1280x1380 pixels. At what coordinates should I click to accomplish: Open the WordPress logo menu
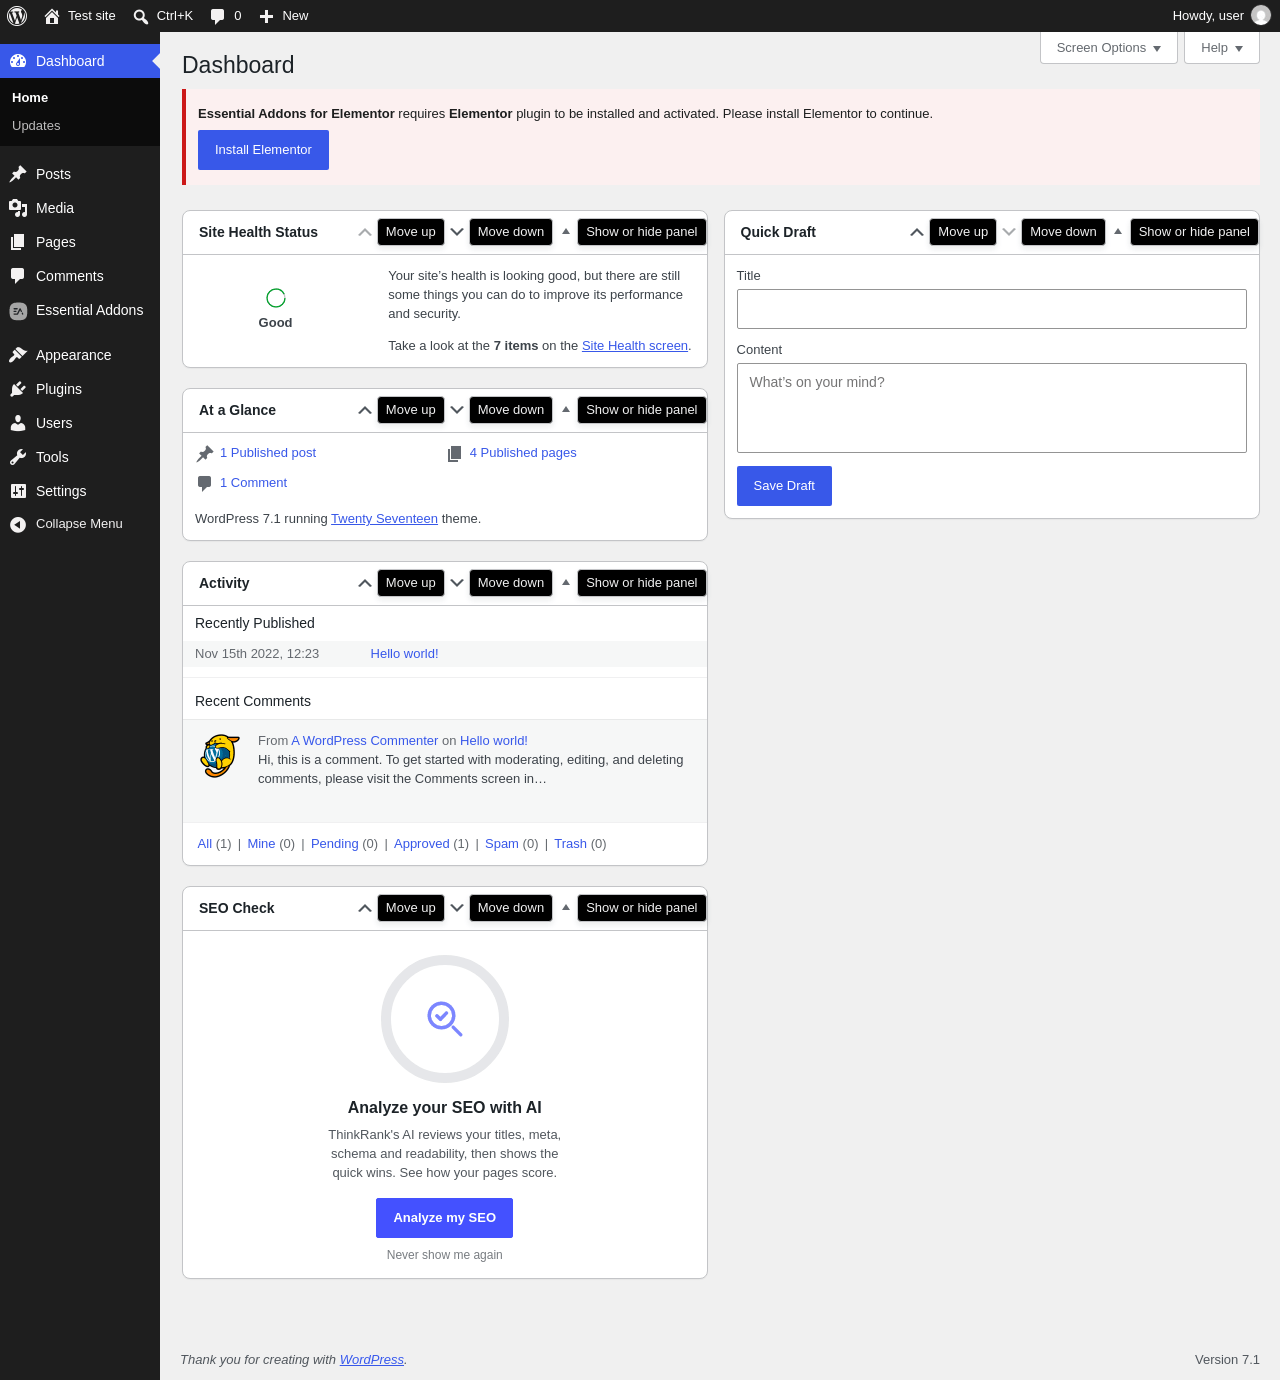click(x=17, y=16)
